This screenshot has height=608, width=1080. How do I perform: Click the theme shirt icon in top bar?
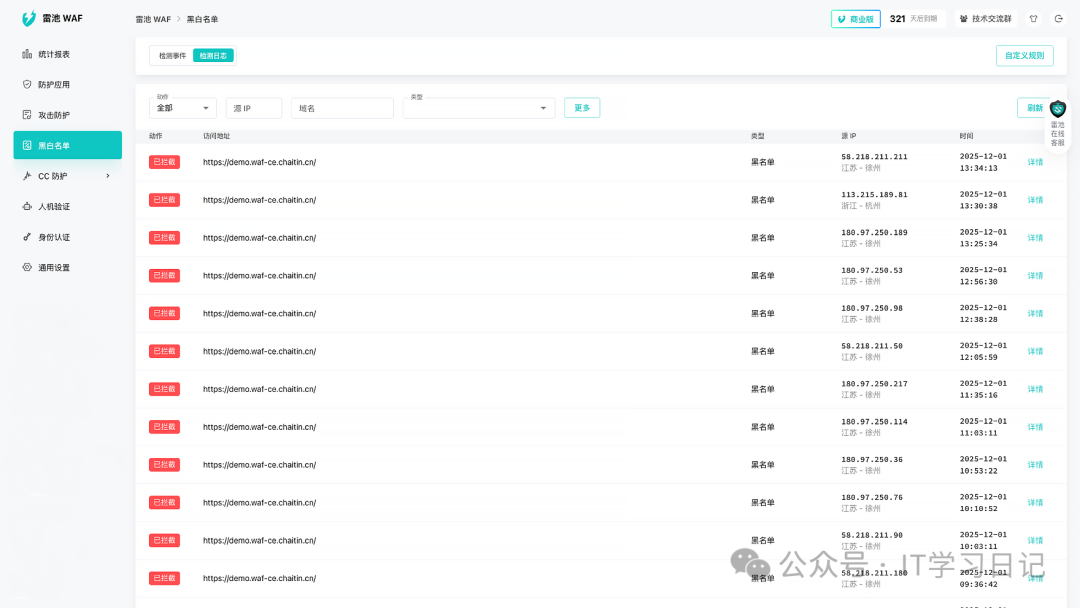1033,19
